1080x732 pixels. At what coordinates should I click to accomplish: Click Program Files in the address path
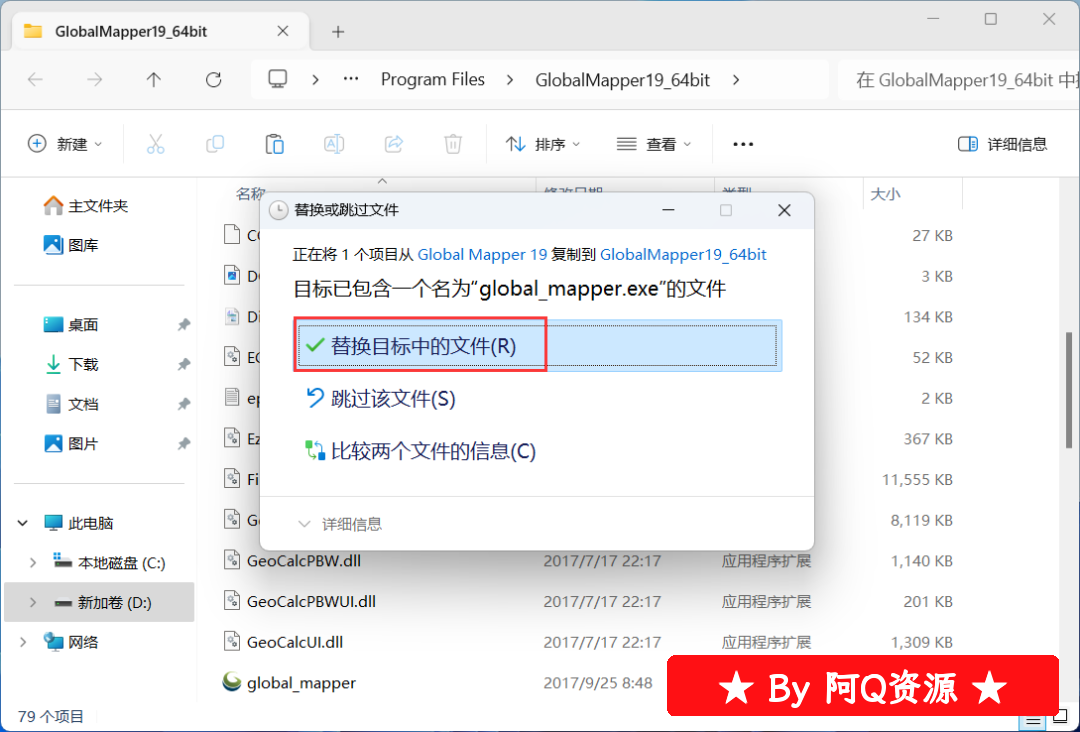[433, 80]
